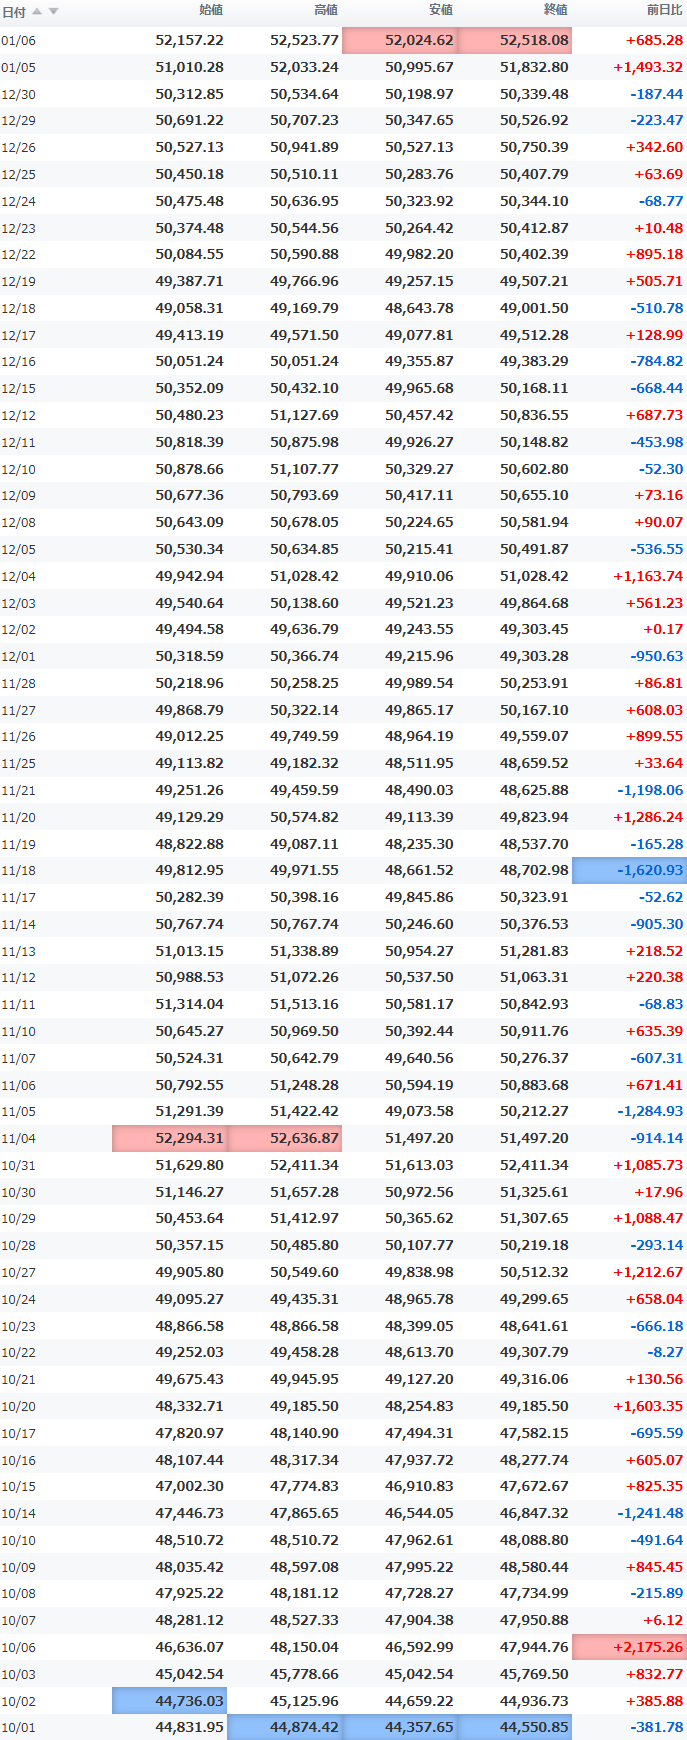
Task: Click the tiny change value +0.17
Action: coord(664,630)
